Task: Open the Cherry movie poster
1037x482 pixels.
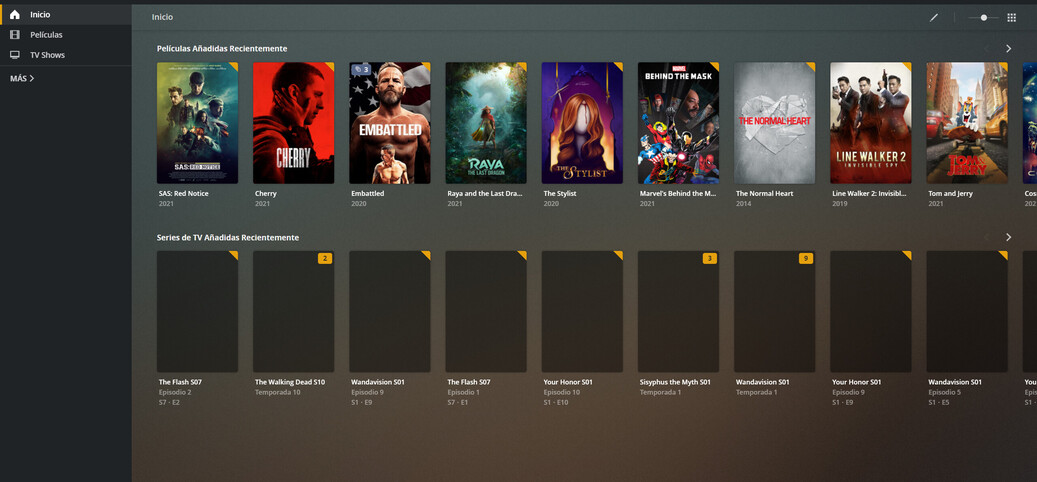Action: (x=294, y=123)
